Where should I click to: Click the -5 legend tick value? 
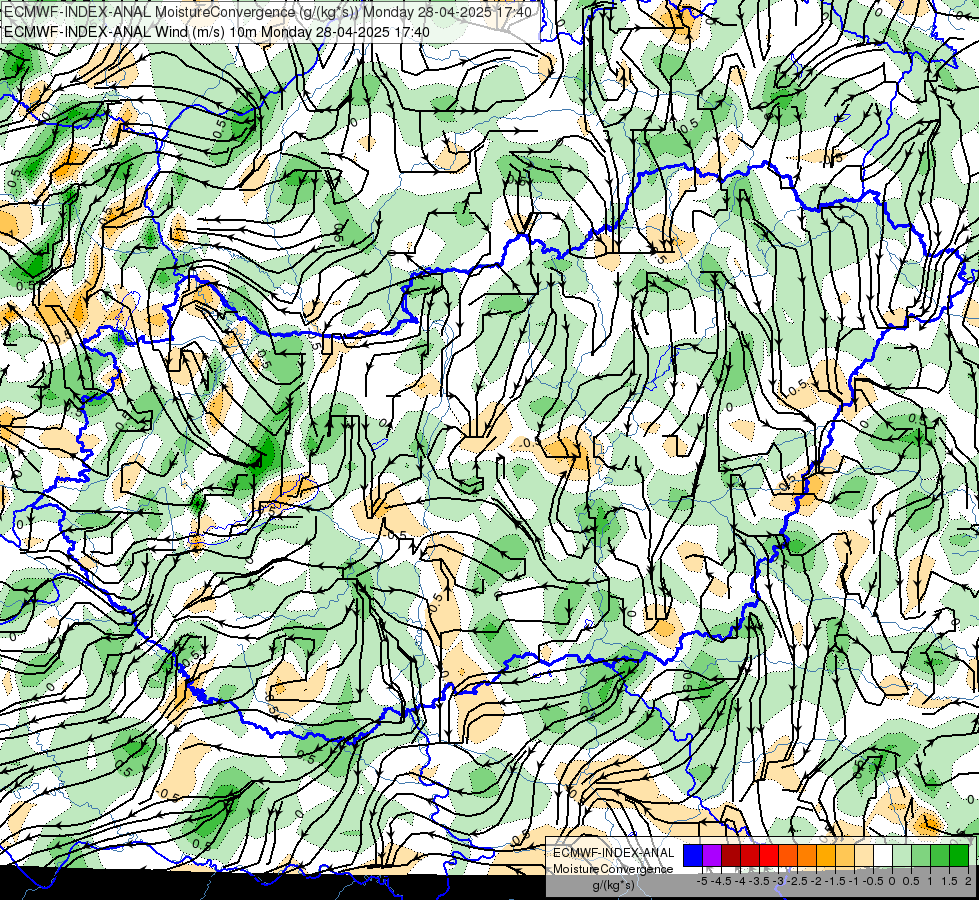tap(702, 881)
